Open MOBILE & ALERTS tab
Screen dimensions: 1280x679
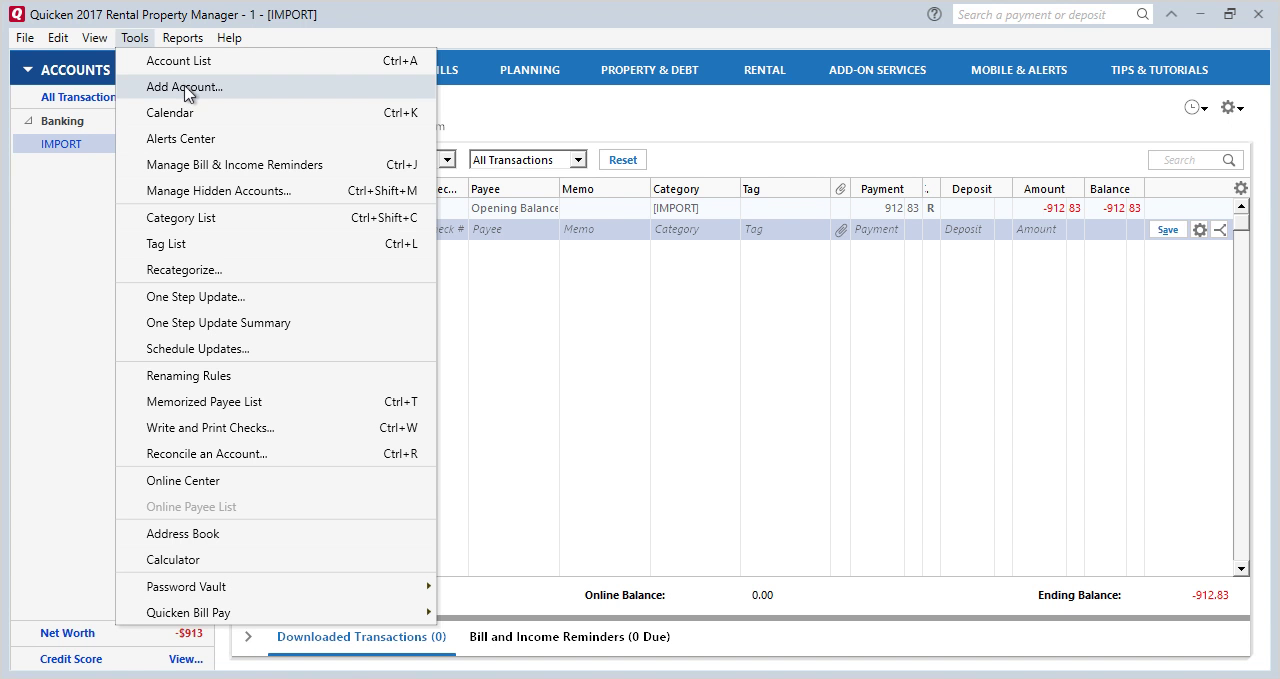[1019, 70]
